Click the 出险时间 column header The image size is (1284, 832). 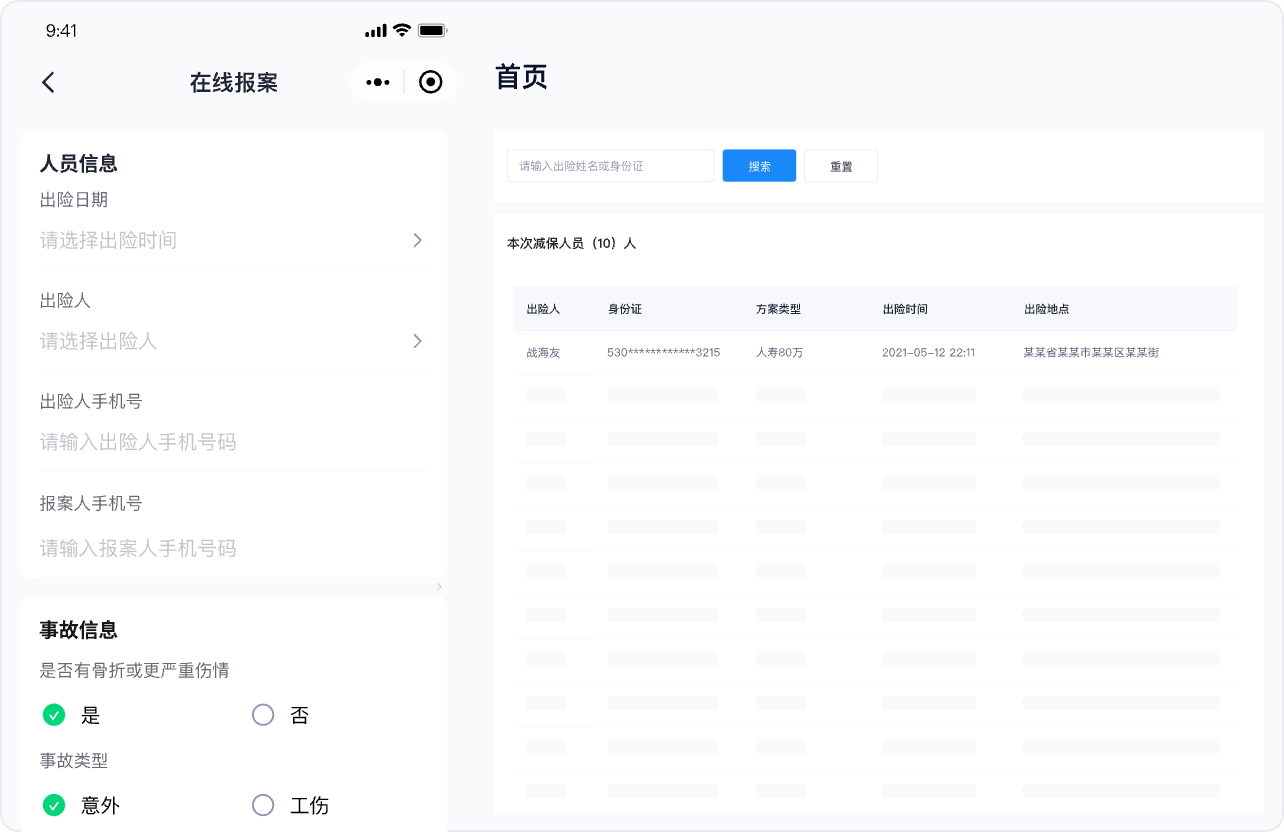tap(905, 309)
